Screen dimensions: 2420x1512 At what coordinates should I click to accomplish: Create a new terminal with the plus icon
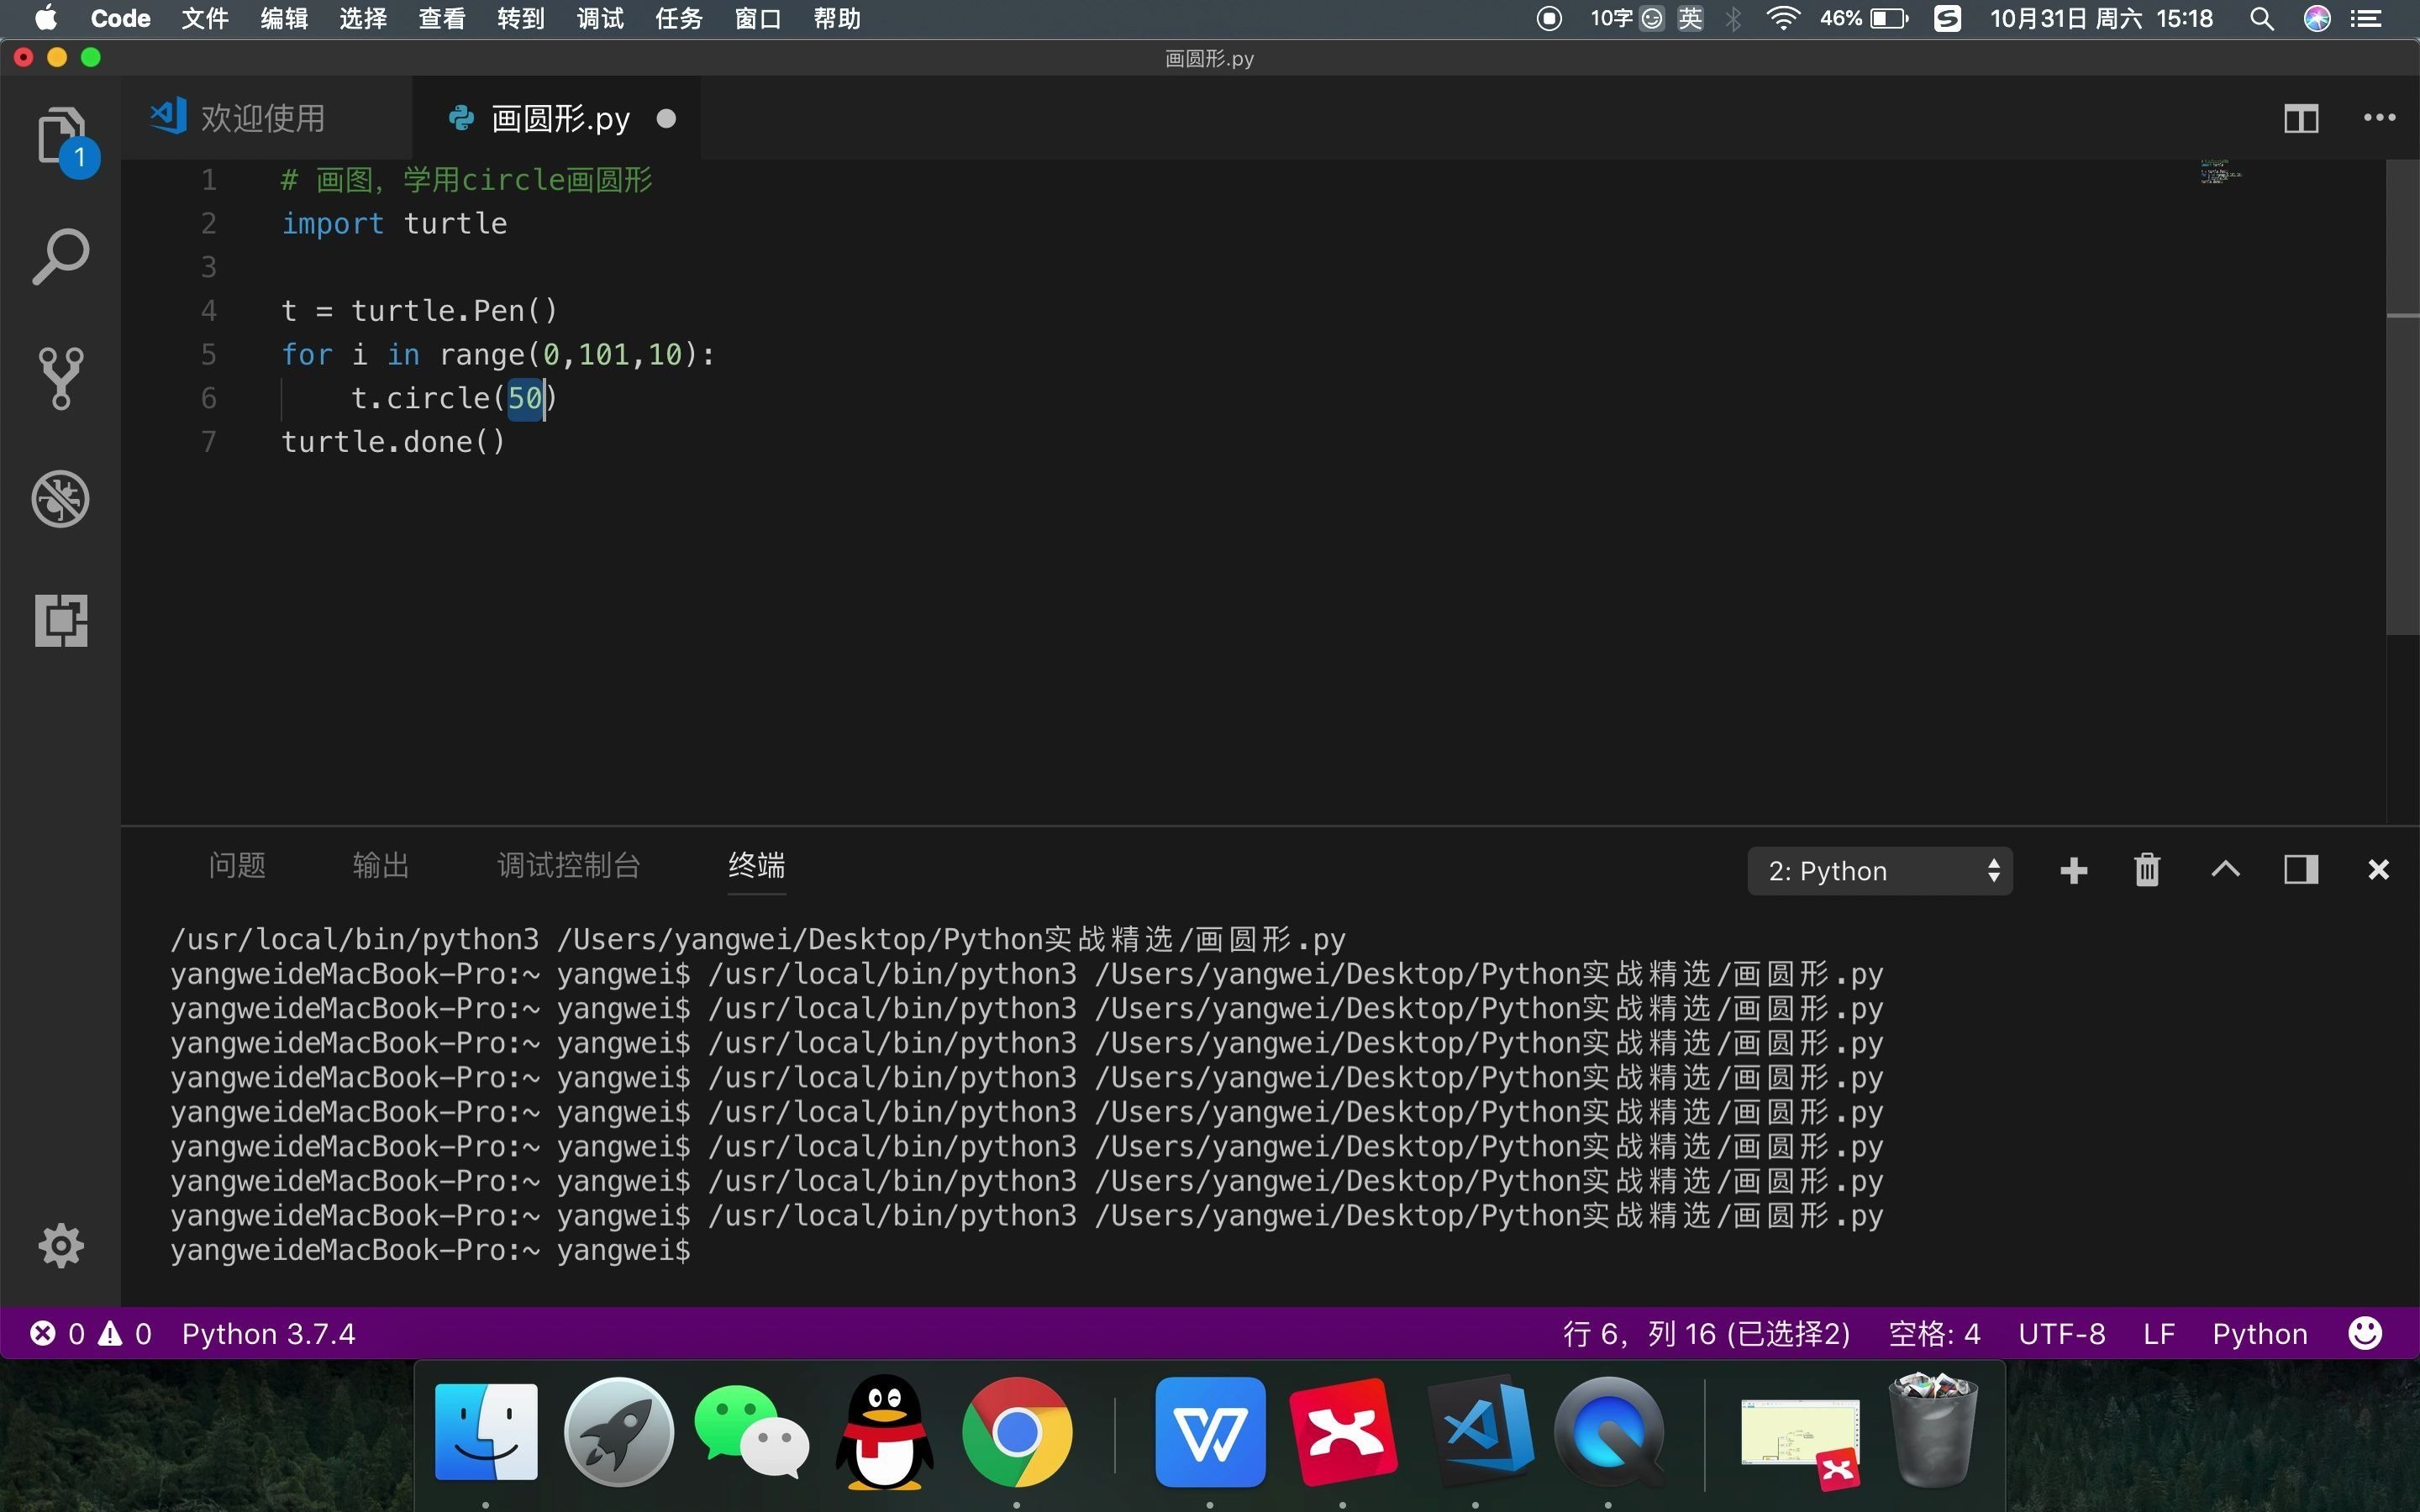[x=2073, y=870]
